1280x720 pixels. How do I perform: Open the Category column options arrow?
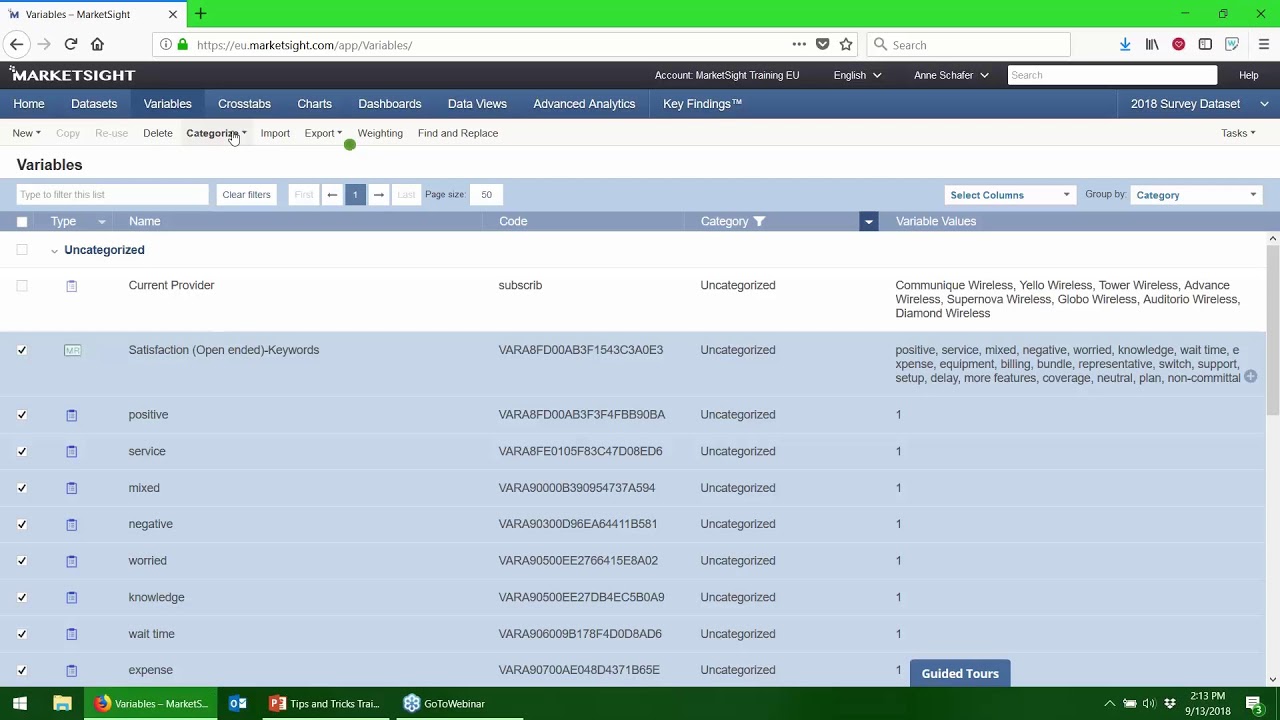(868, 221)
